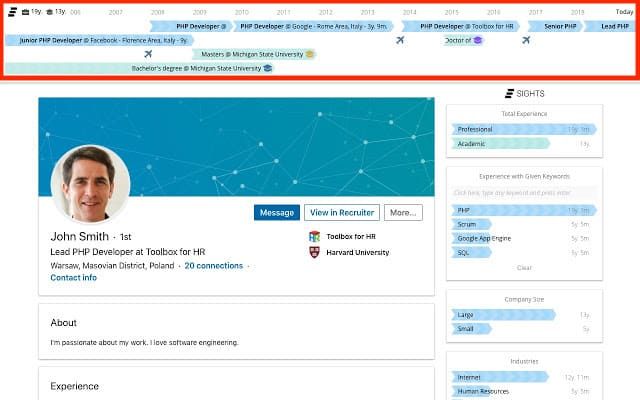Click the purple graduation cap beside Doctor of

pyautogui.click(x=478, y=40)
